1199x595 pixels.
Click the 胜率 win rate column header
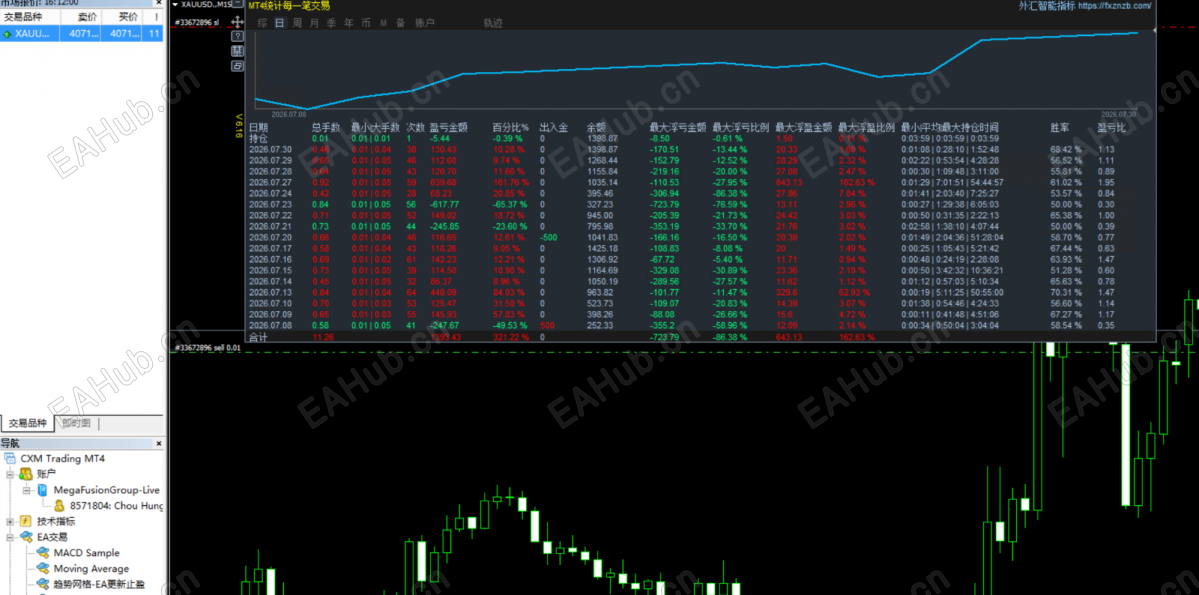pos(1060,128)
